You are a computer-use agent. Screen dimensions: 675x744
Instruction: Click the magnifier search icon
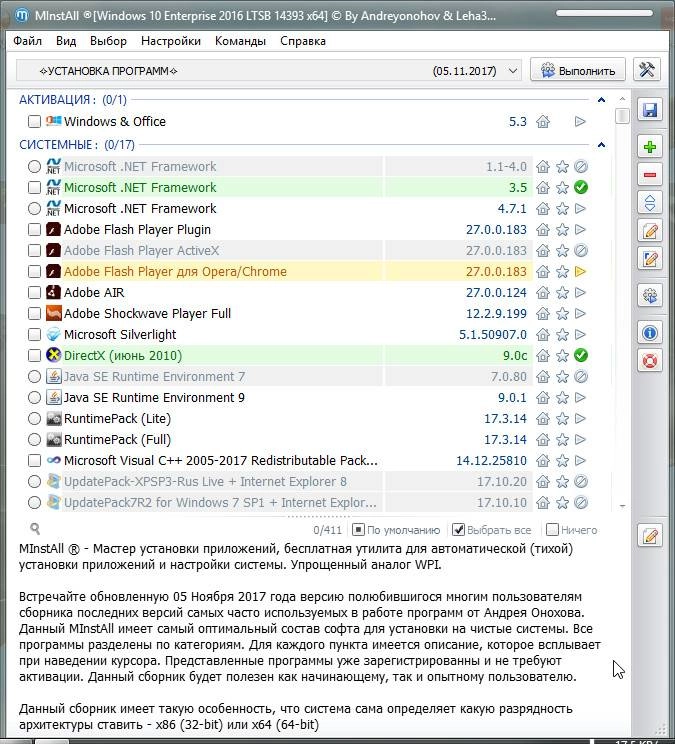35,529
